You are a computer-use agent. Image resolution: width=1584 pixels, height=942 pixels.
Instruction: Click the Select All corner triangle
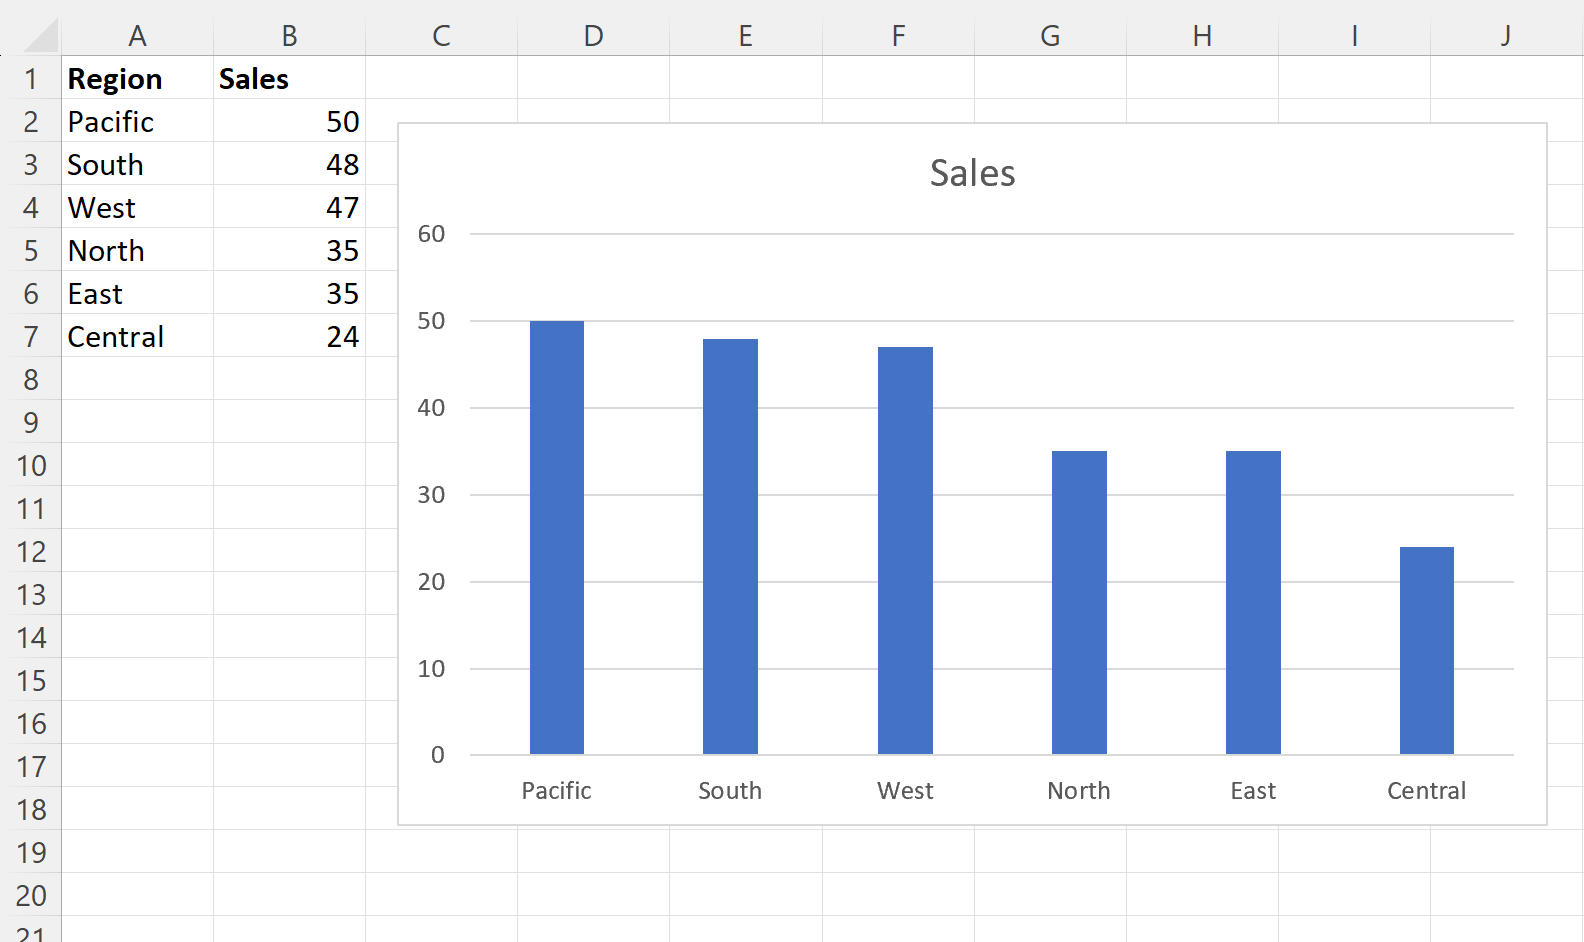41,36
